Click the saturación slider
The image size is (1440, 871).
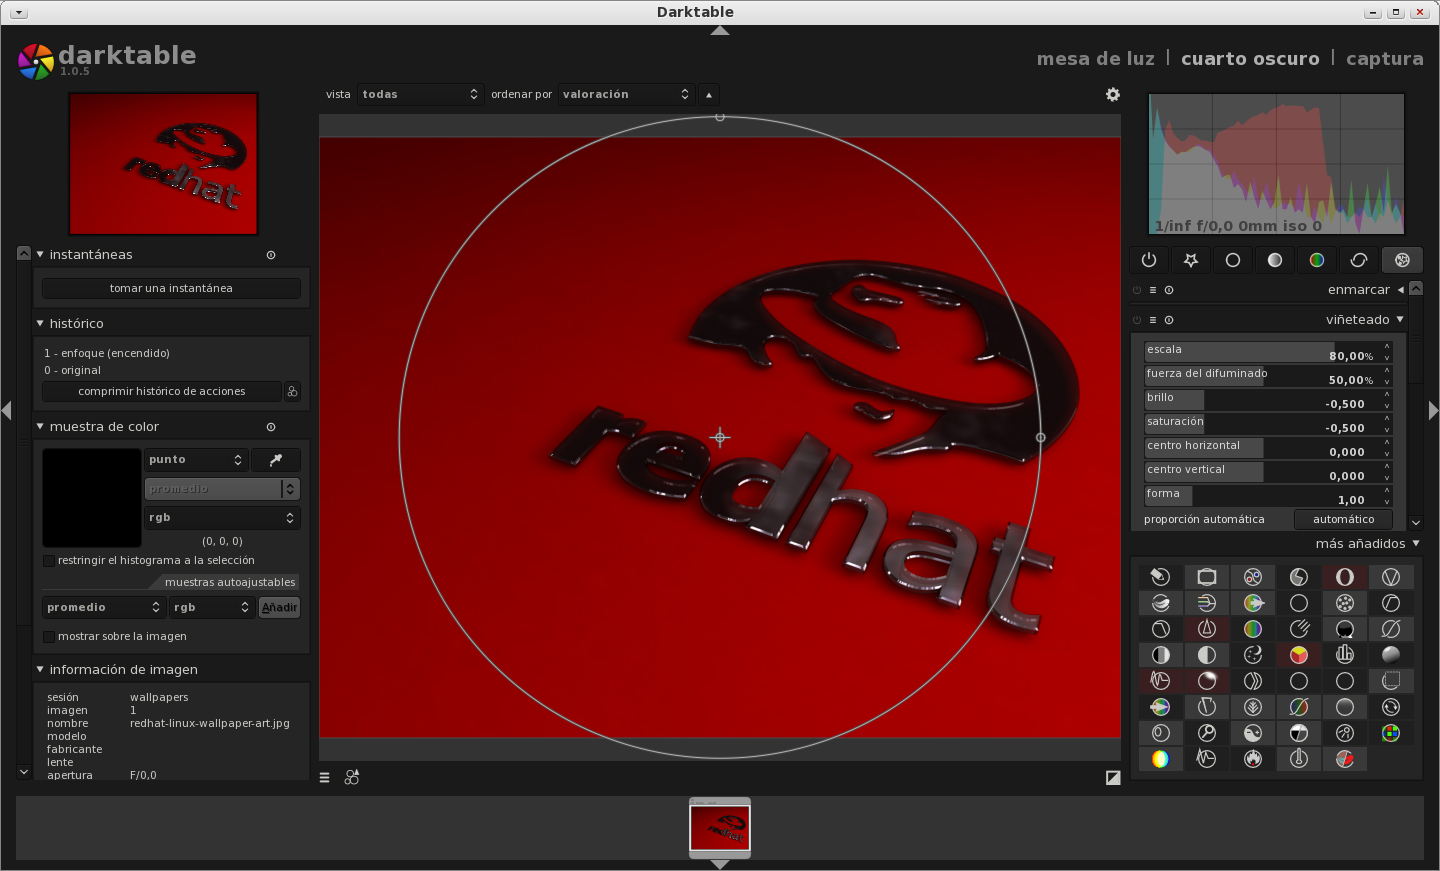pyautogui.click(x=1267, y=424)
